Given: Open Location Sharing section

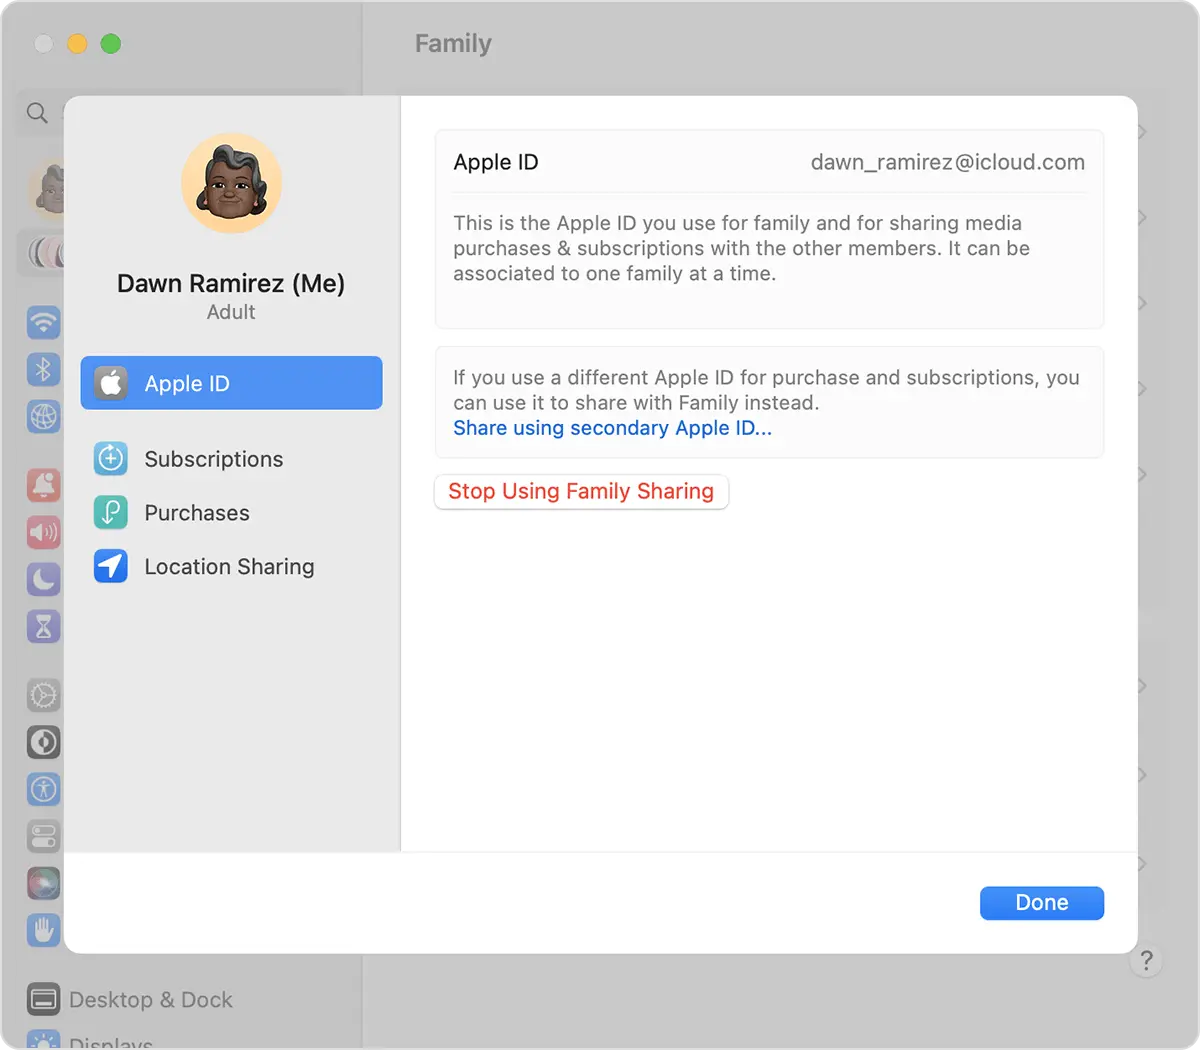Looking at the screenshot, I should pyautogui.click(x=231, y=567).
